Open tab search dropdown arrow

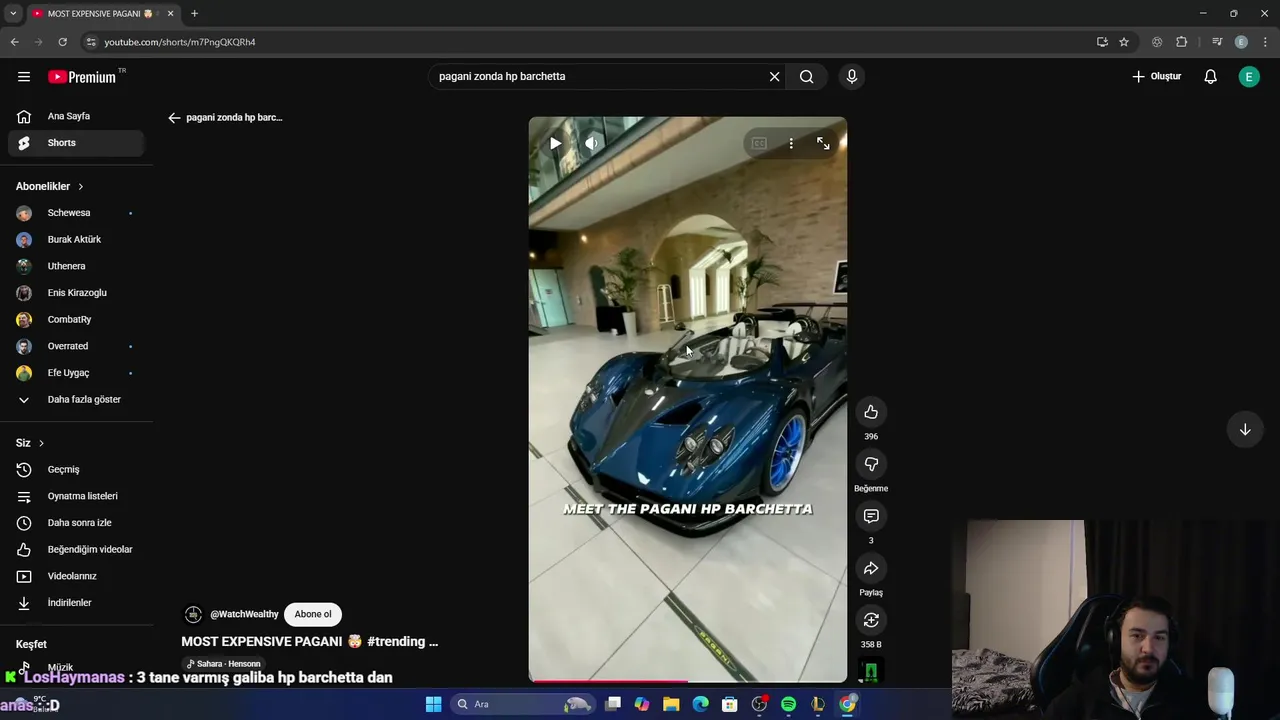[13, 13]
